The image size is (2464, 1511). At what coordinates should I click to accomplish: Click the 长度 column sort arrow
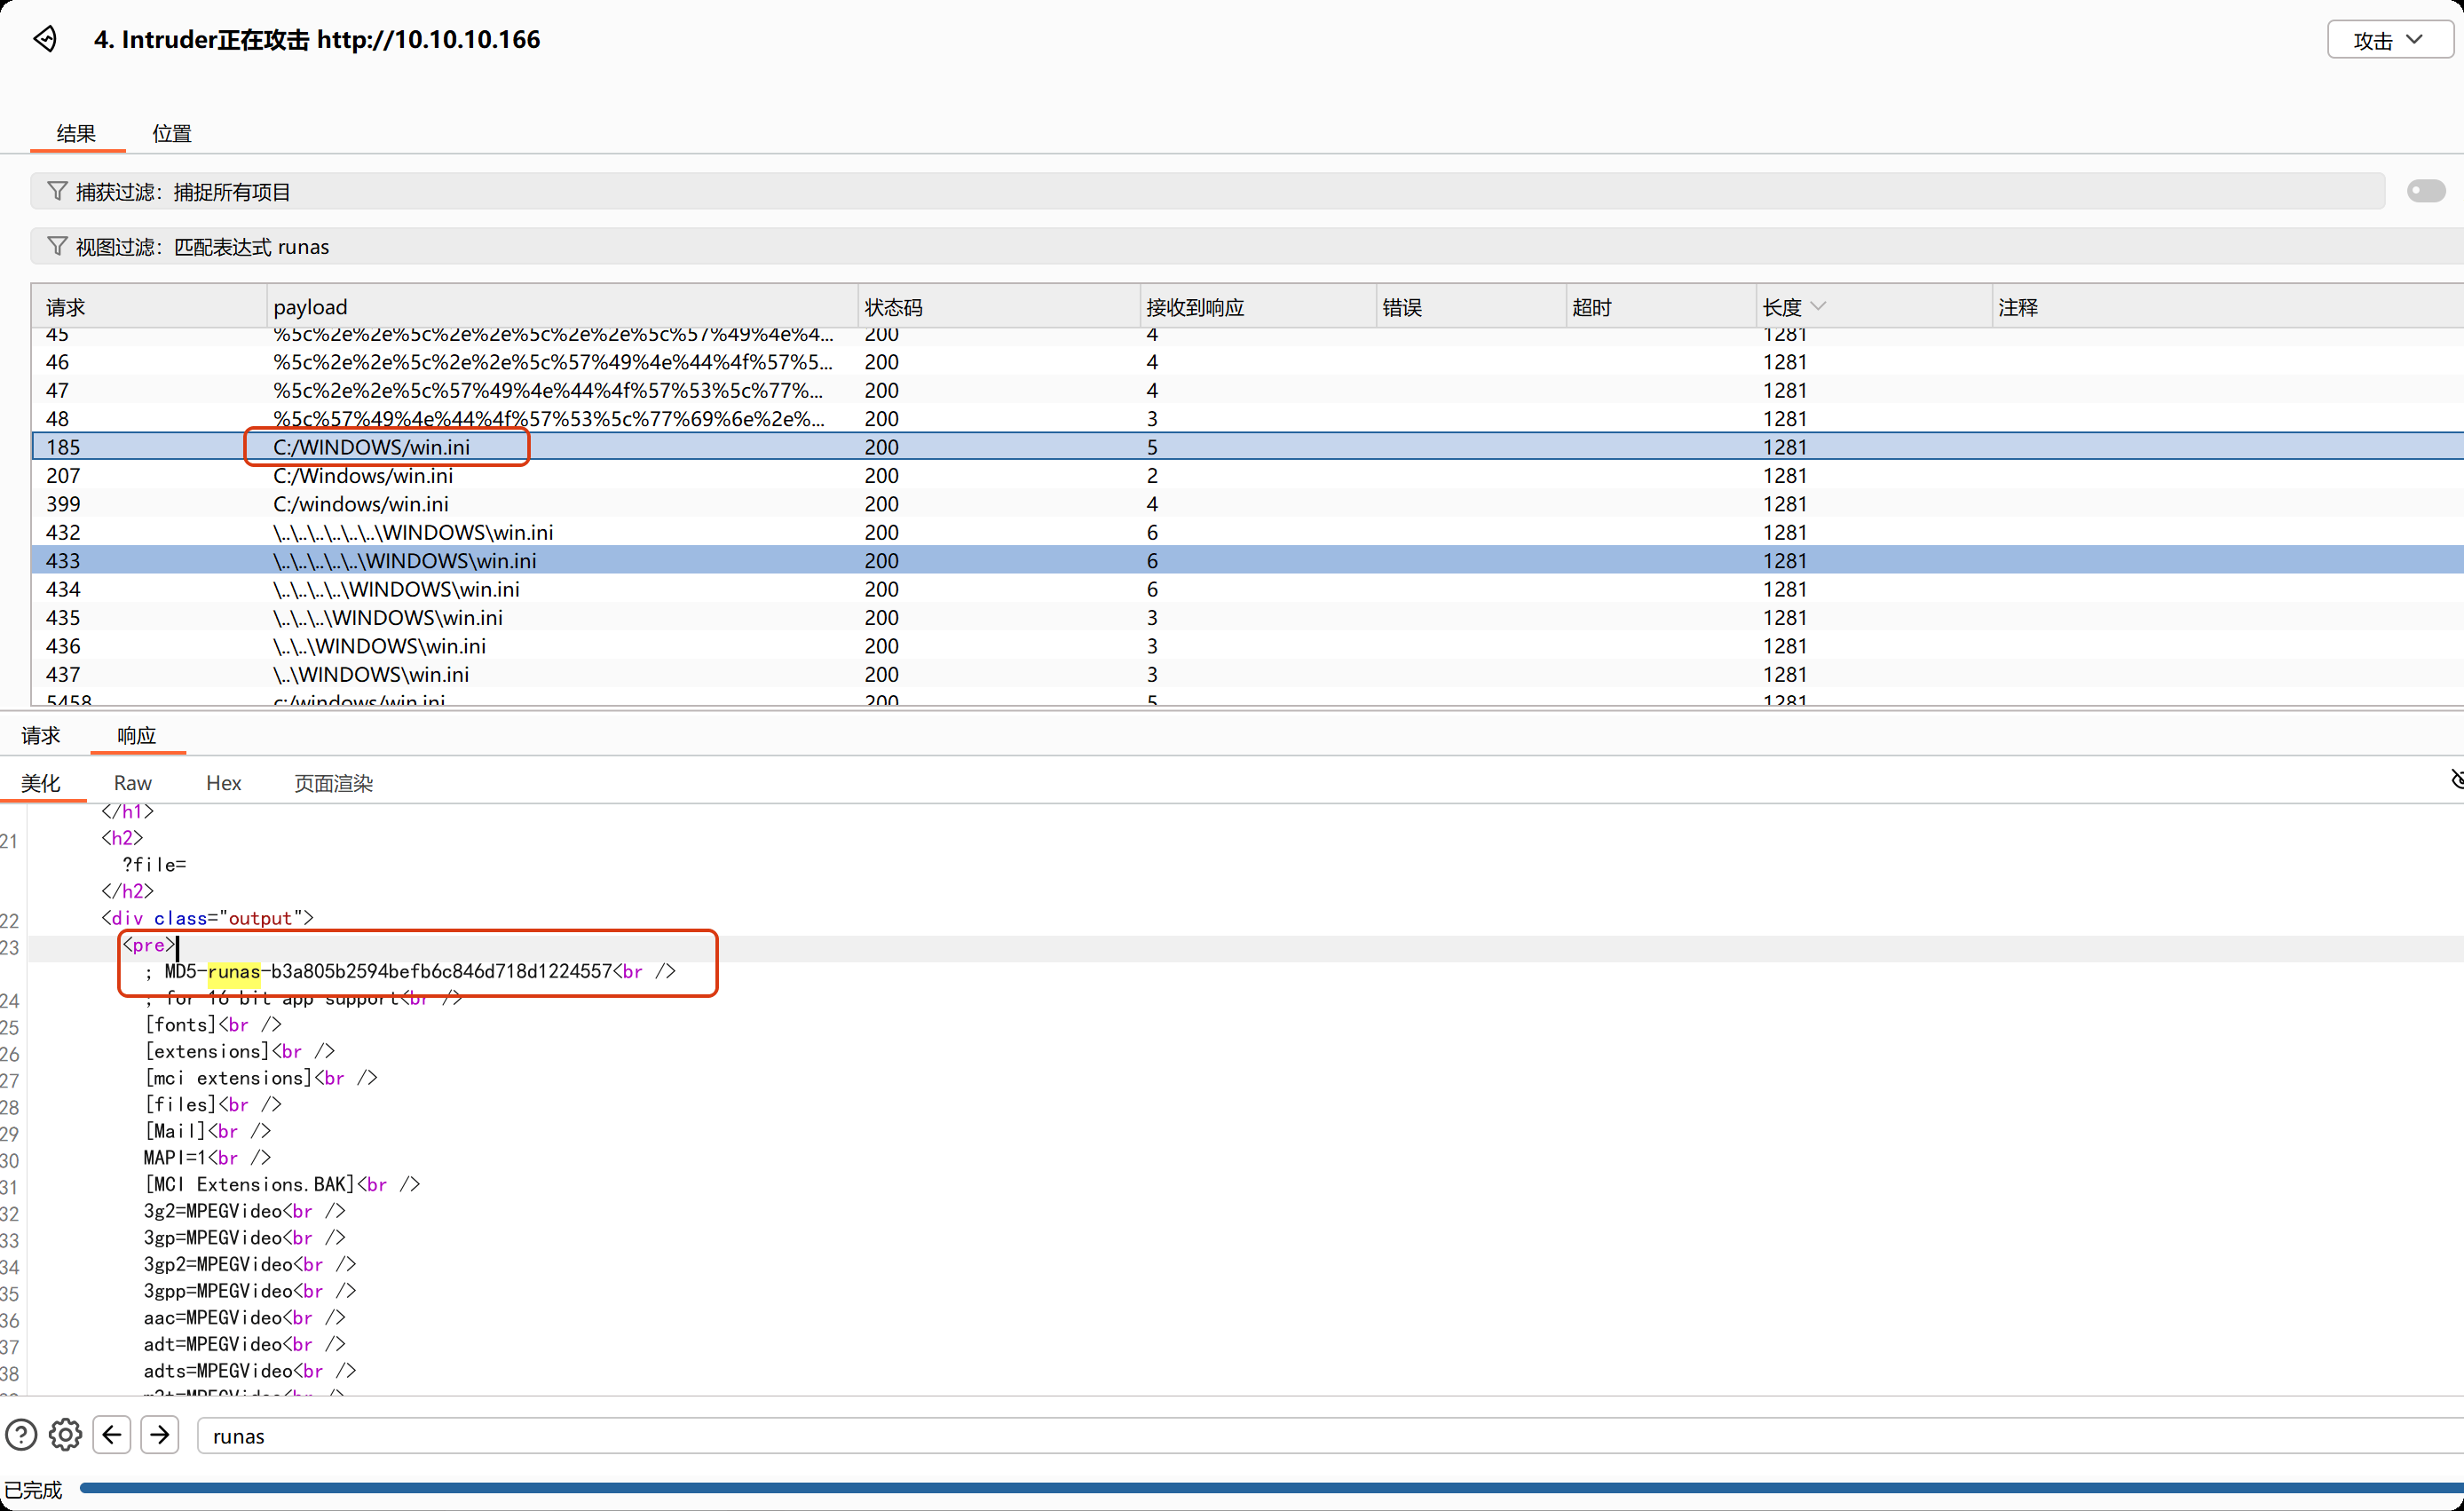1820,306
